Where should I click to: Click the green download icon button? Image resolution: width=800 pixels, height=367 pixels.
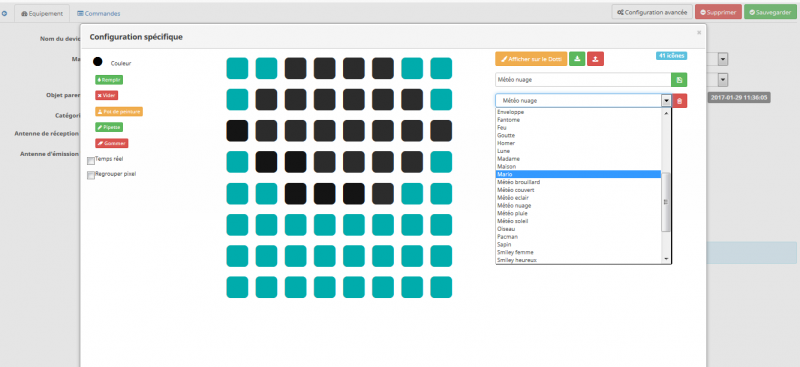click(577, 59)
